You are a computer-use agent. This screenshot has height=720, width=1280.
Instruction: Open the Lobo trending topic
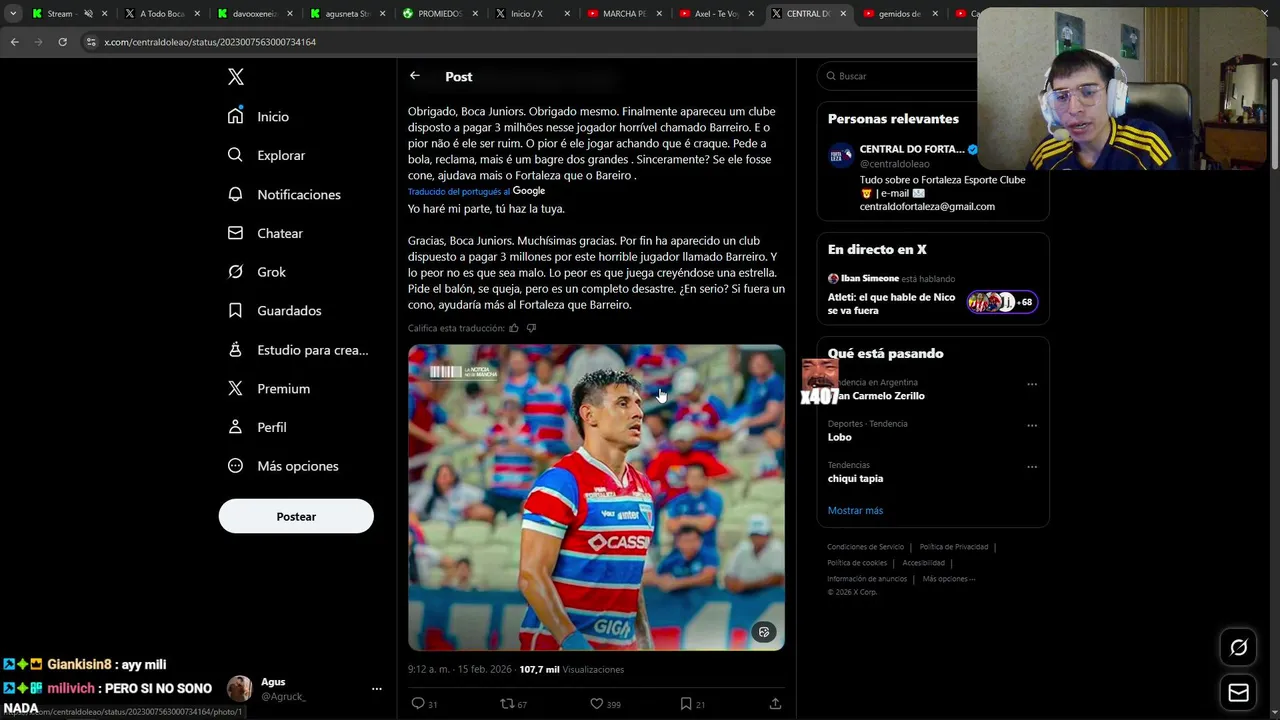click(x=840, y=437)
